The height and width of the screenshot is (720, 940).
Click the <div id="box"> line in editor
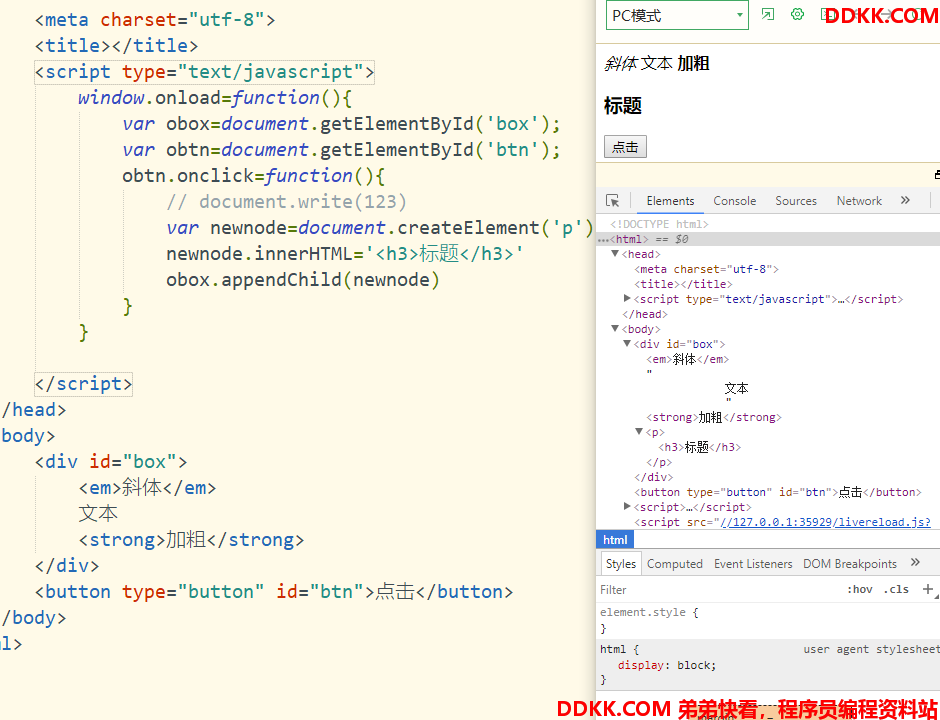tap(111, 462)
